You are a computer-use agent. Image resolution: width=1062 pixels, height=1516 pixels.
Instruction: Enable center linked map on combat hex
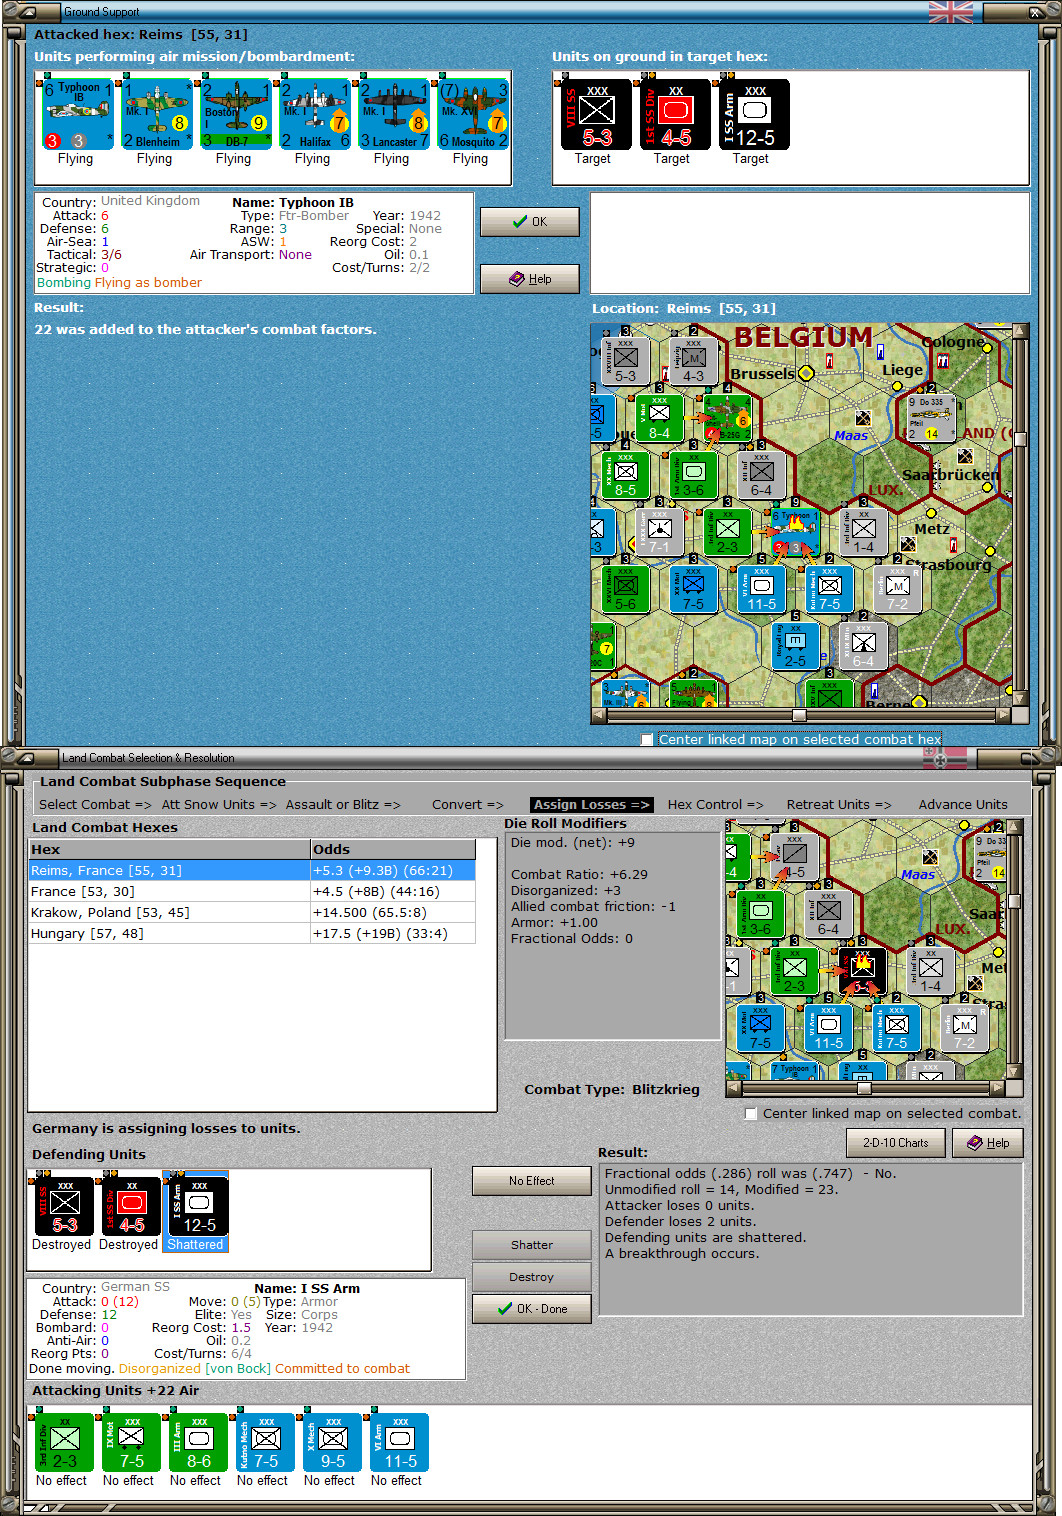(x=647, y=740)
